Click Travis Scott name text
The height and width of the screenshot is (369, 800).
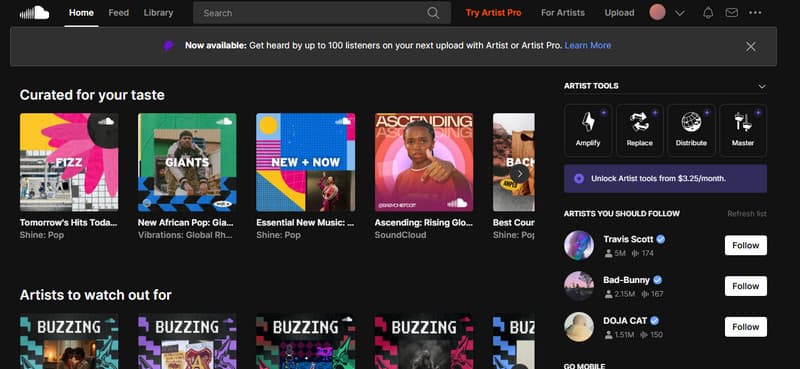click(628, 239)
